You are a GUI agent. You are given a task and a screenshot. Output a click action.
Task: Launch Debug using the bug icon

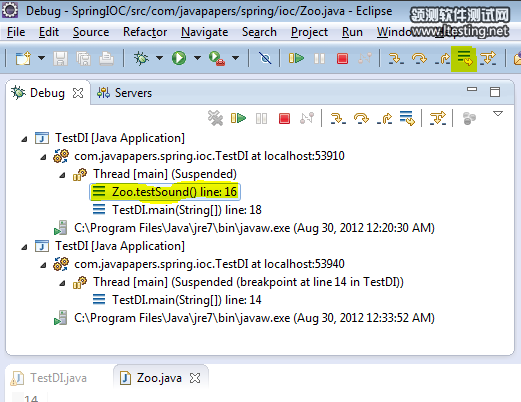[141, 58]
